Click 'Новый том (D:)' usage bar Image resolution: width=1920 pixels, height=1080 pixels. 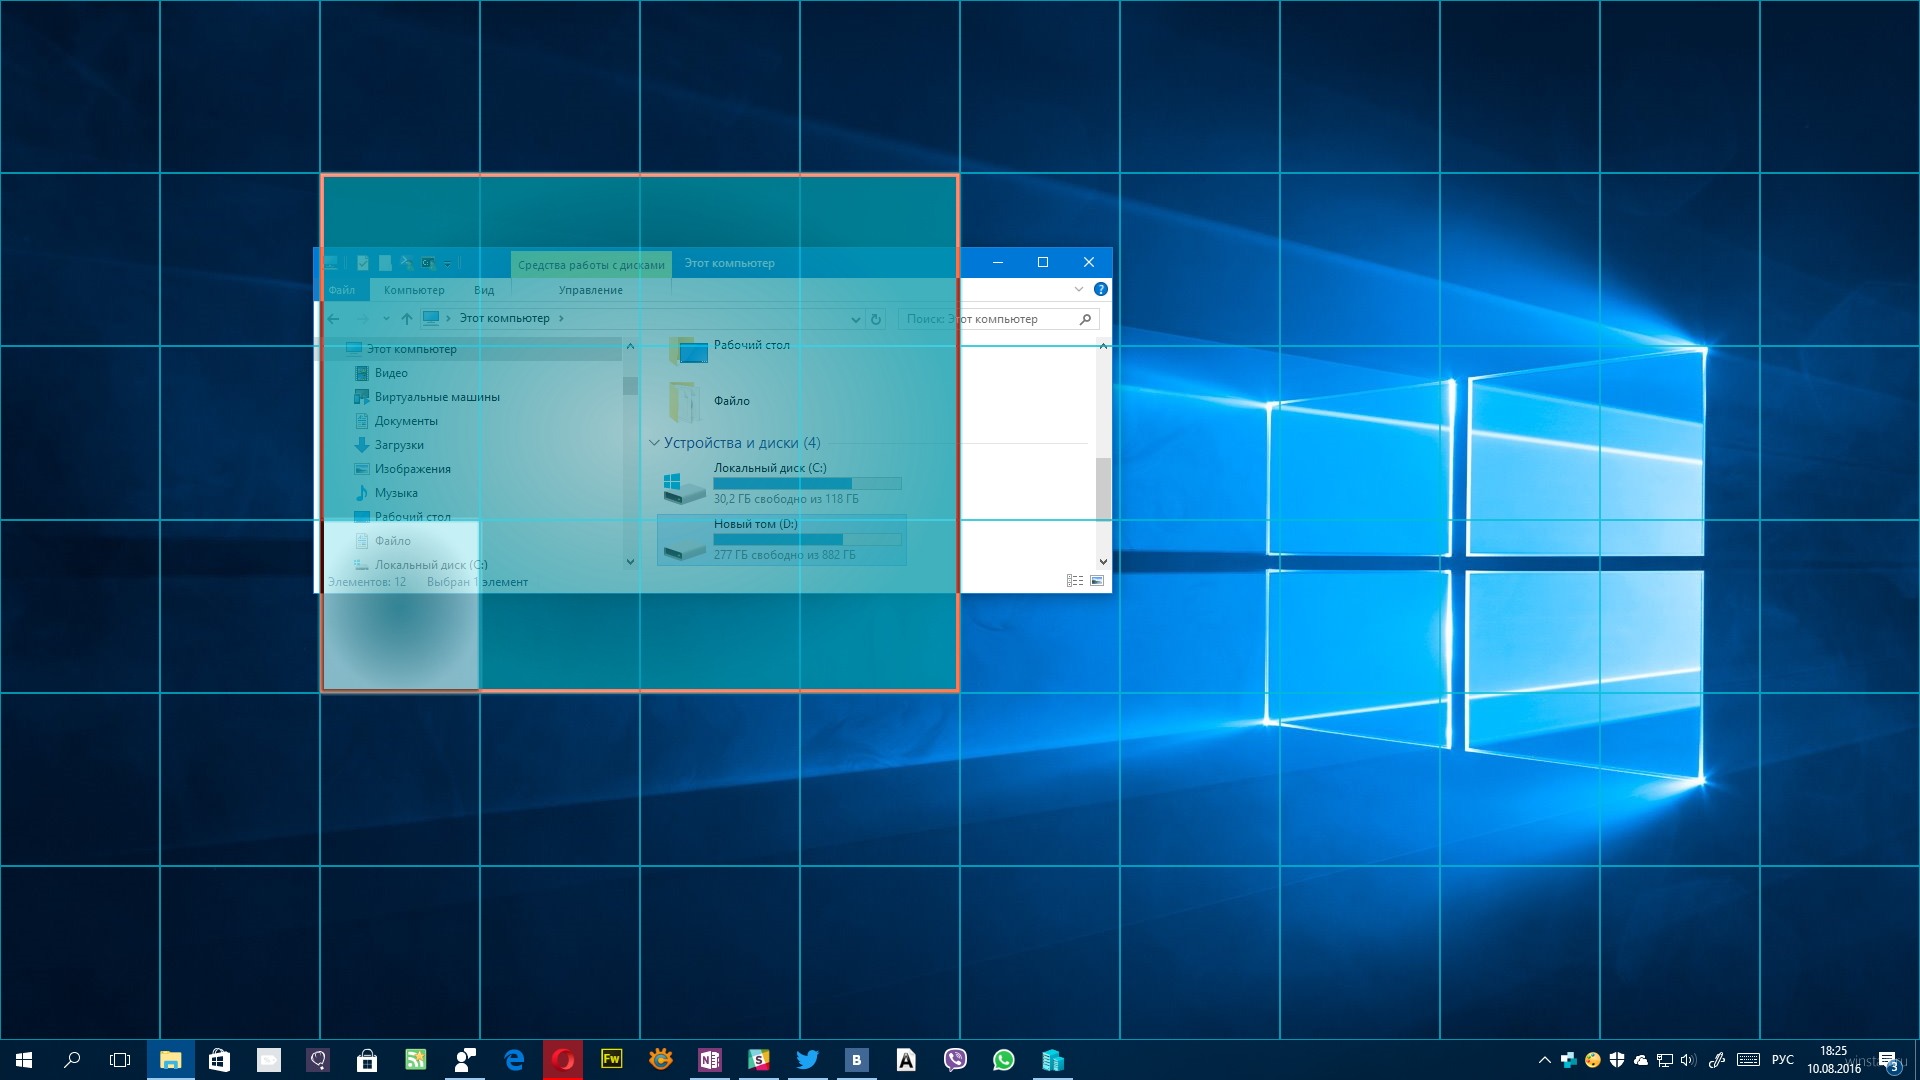click(807, 539)
